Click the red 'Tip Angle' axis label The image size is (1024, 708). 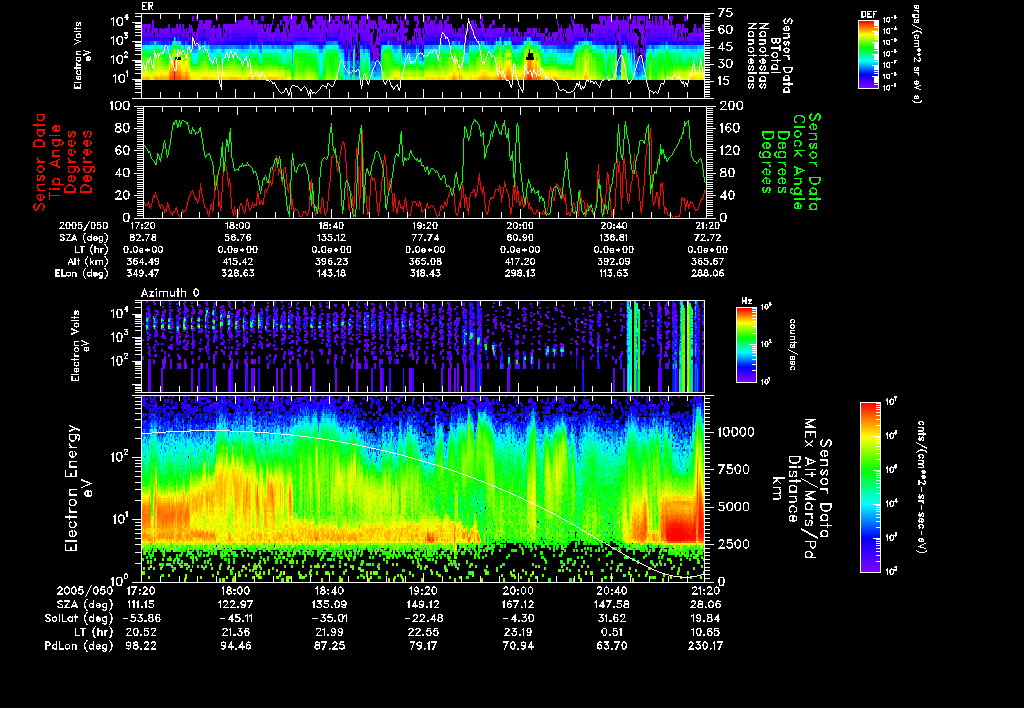56,162
